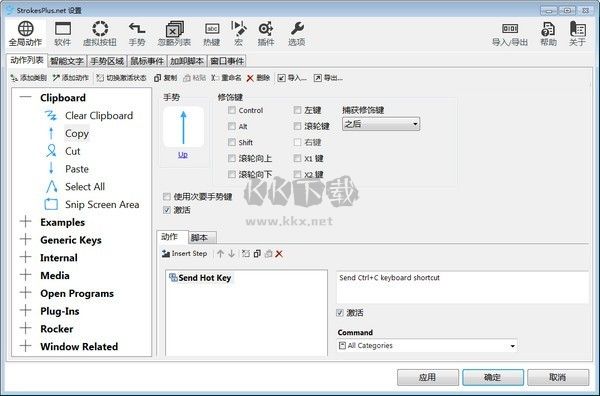Screen dimensions: 600x396
Task: Switch to the 脚本 script tab
Action: [202, 238]
